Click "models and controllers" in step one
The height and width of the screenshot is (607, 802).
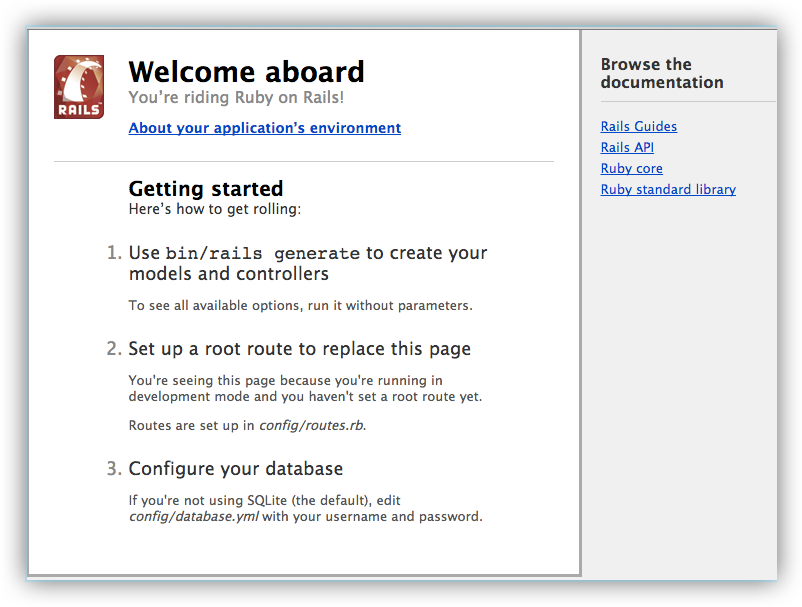pyautogui.click(x=228, y=274)
